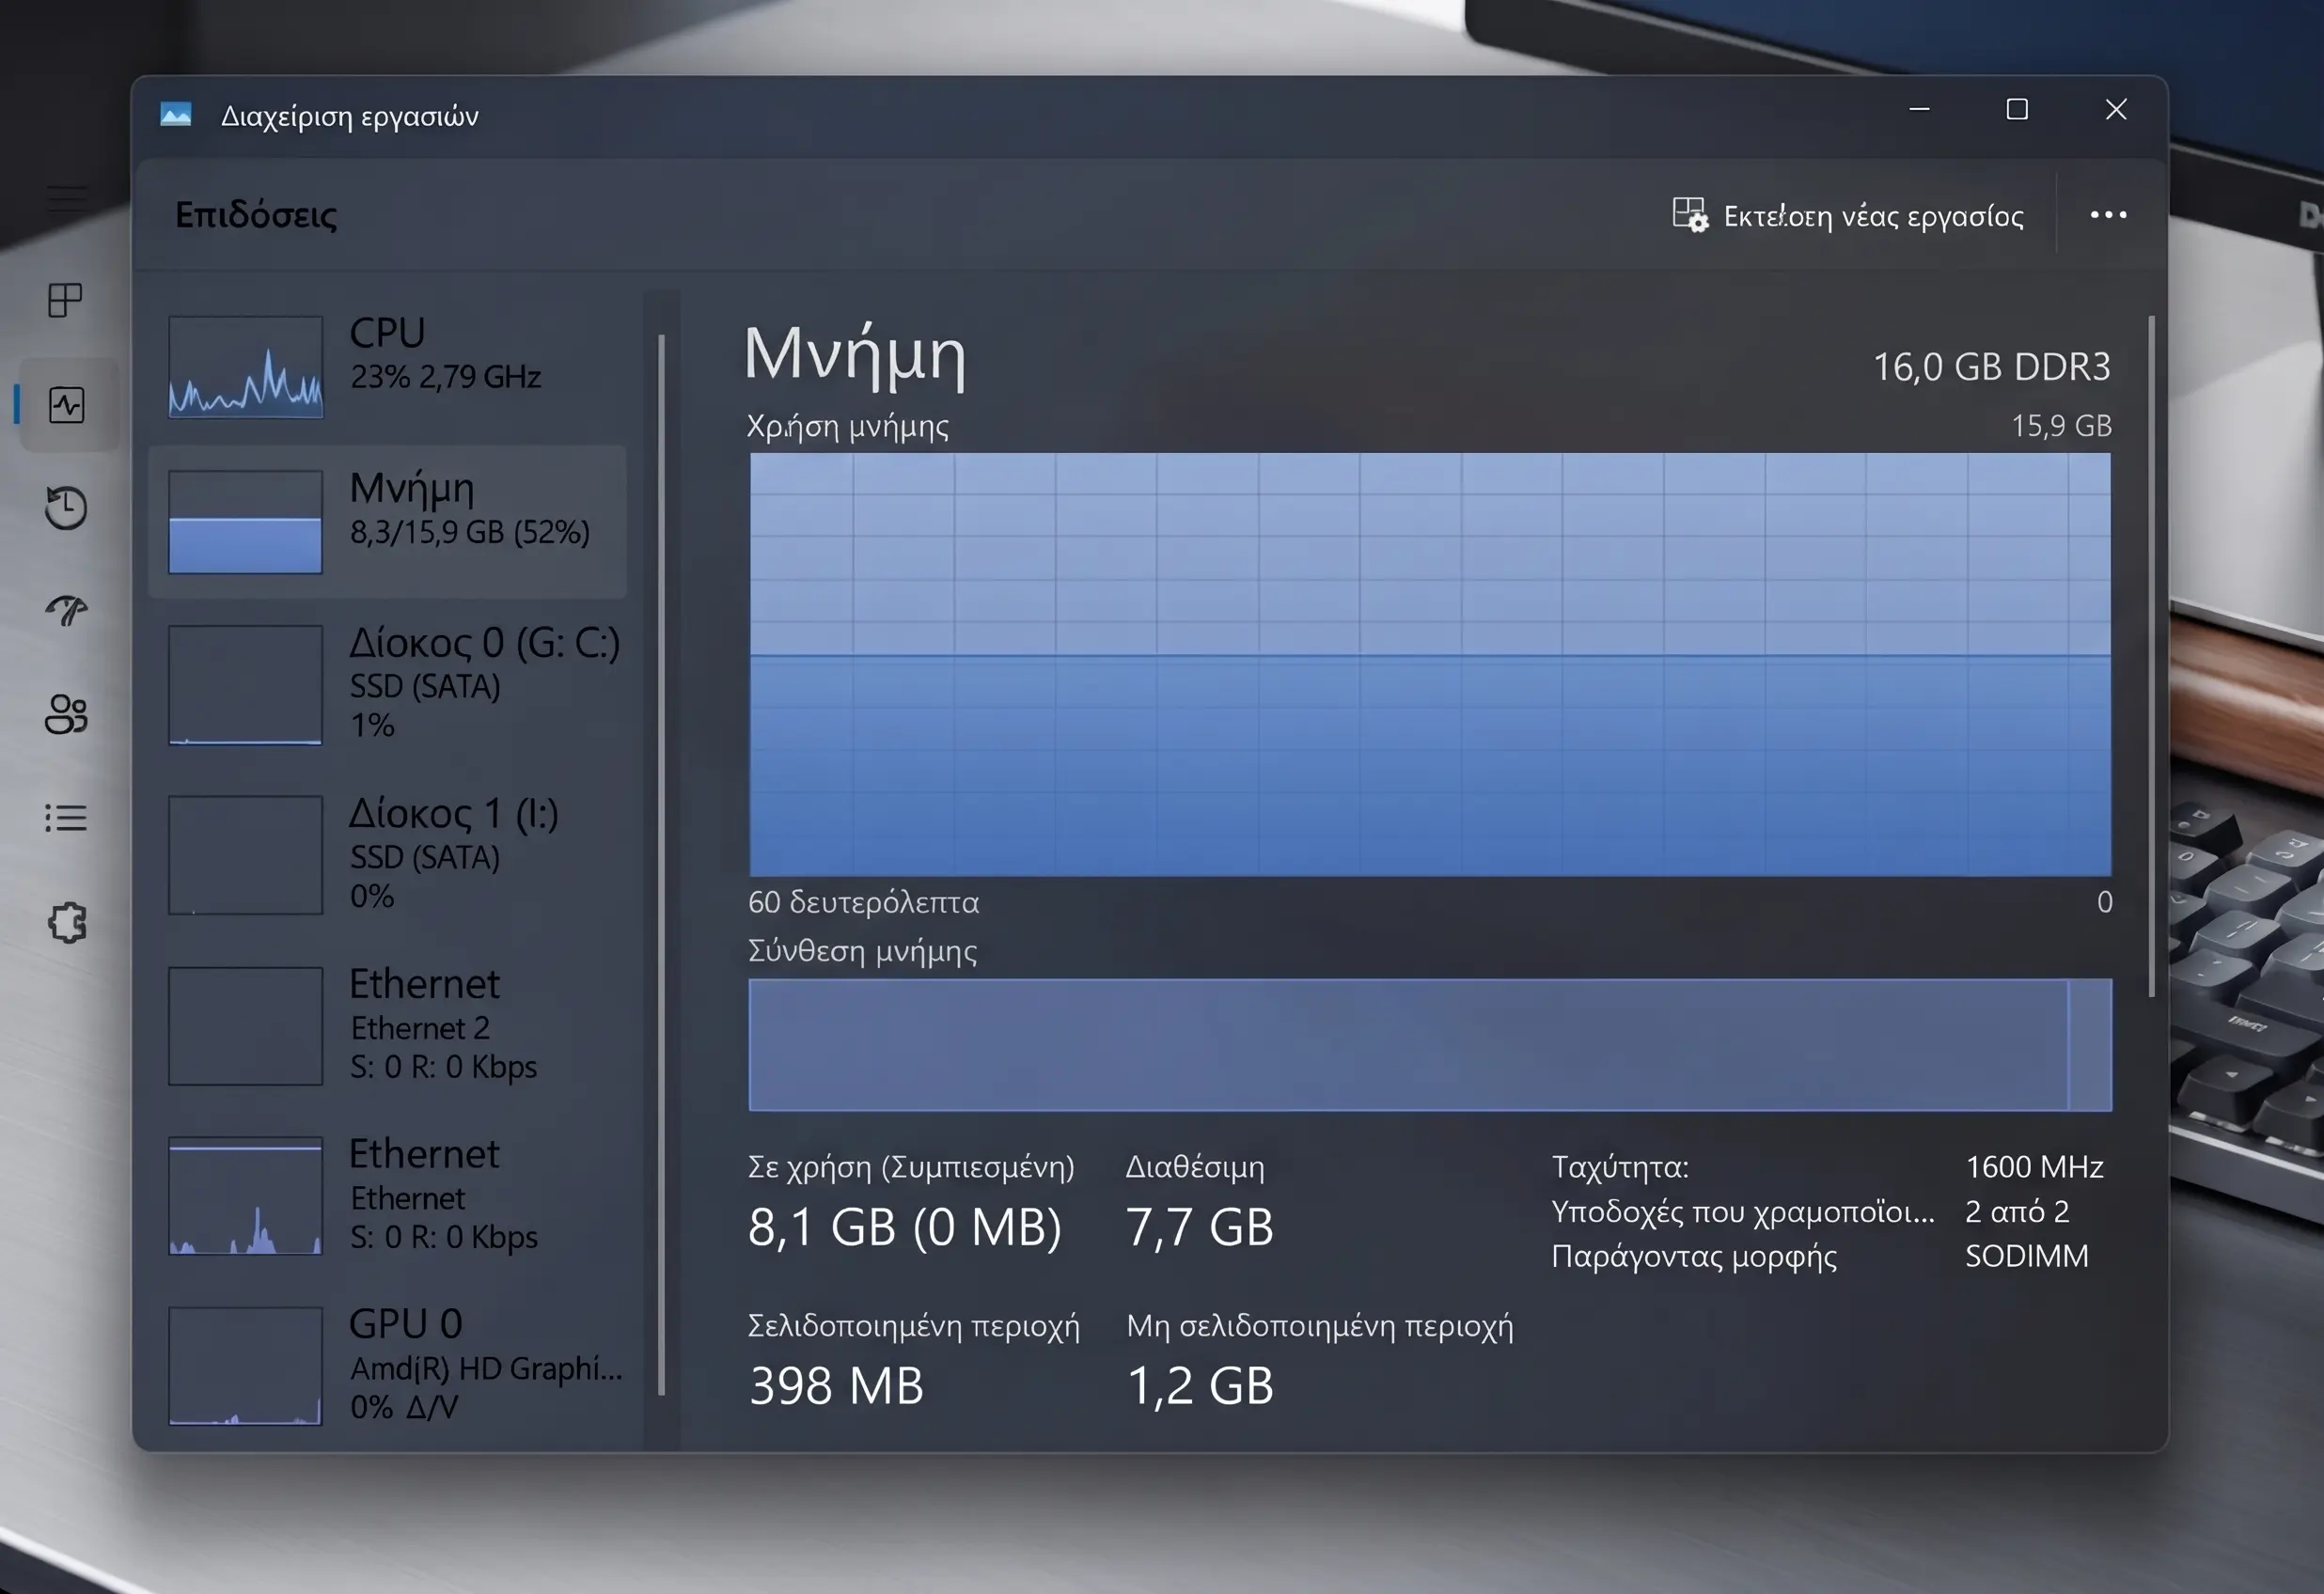The width and height of the screenshot is (2324, 1594).
Task: Select Δίσκος 1 (I:) entry
Action: click(388, 855)
